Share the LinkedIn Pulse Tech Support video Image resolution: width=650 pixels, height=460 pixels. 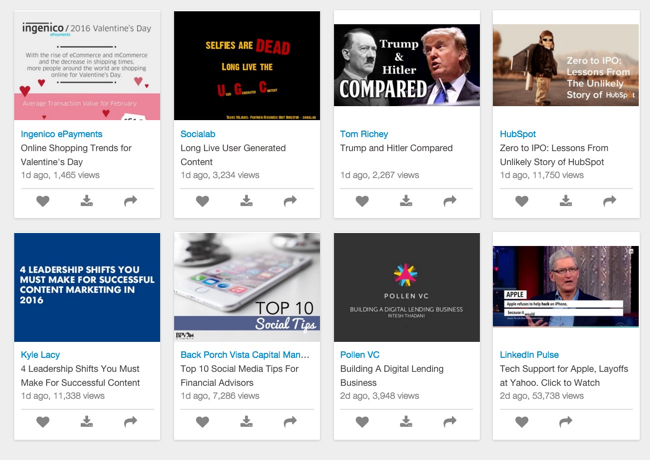point(565,422)
